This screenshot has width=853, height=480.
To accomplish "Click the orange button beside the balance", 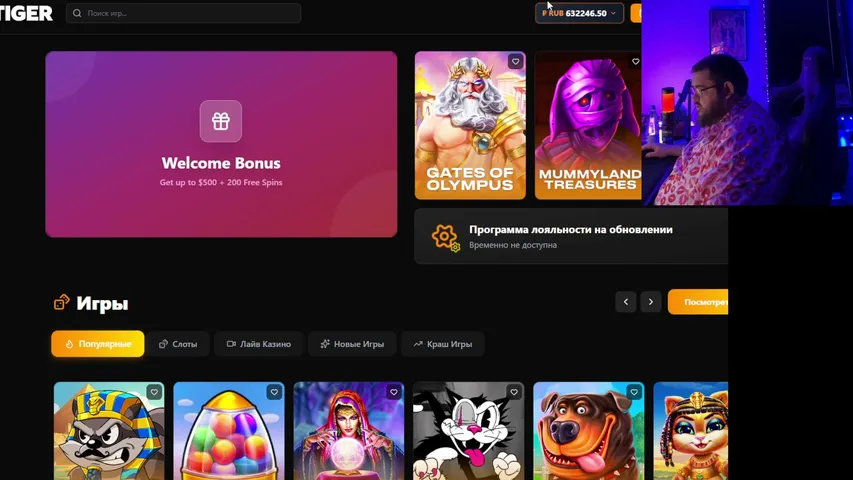I will [636, 13].
